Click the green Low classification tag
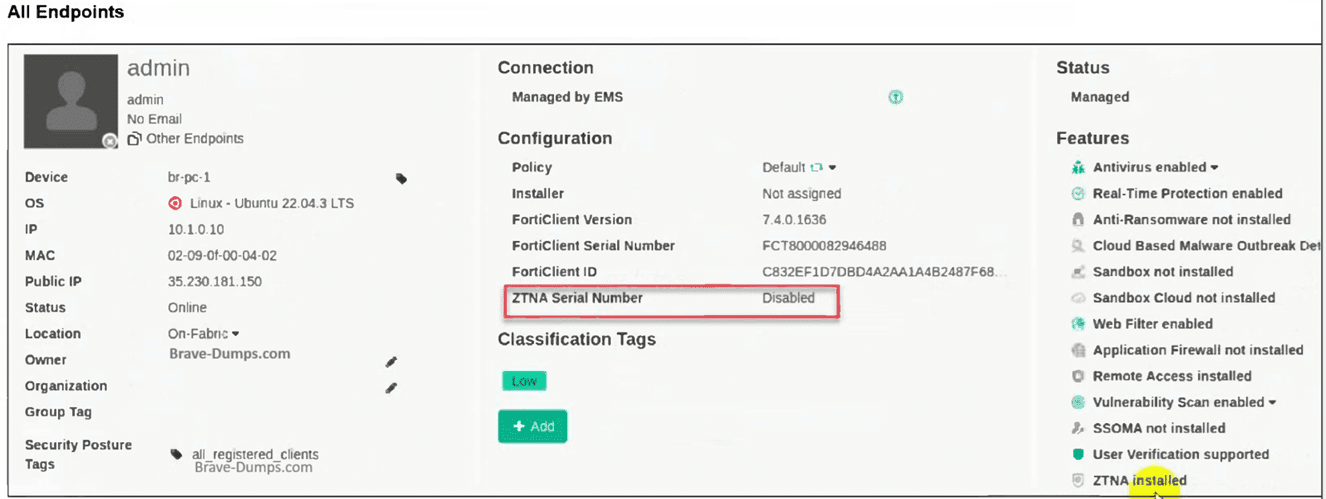 524,381
